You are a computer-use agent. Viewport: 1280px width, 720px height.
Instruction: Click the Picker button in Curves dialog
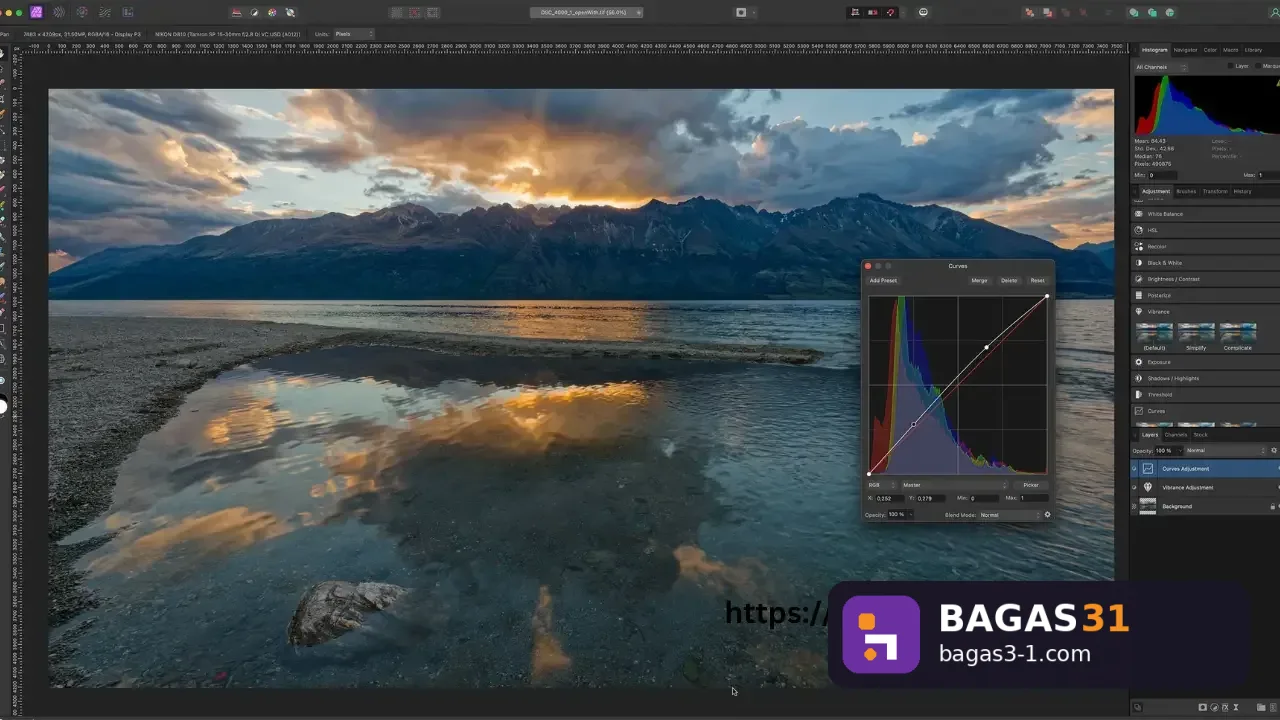click(1030, 485)
